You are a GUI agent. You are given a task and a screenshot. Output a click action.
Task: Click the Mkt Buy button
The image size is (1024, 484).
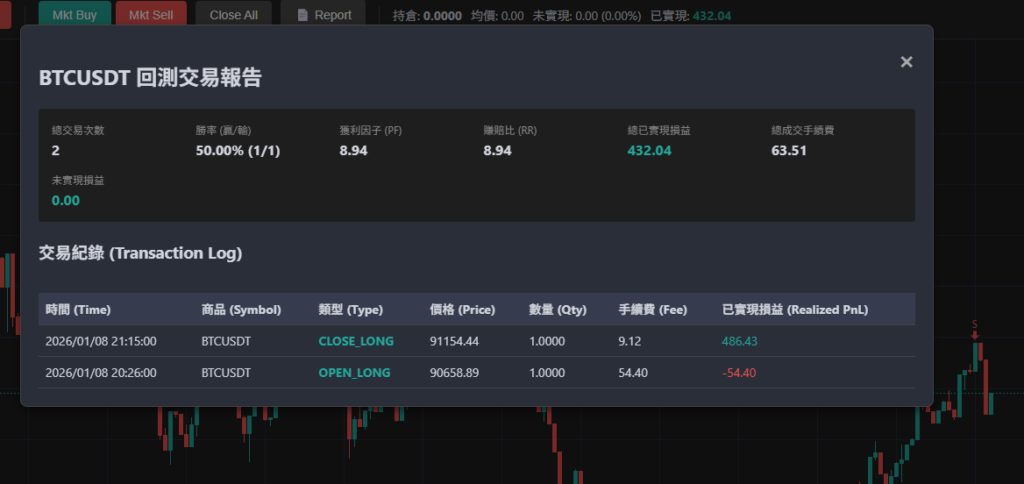(x=74, y=14)
